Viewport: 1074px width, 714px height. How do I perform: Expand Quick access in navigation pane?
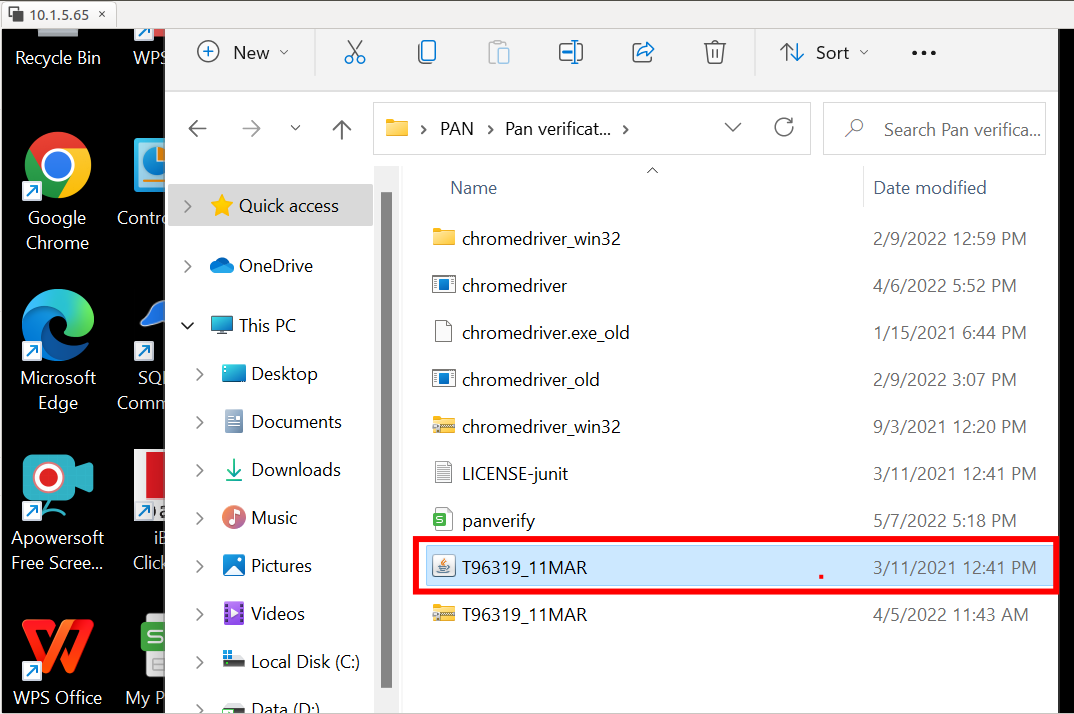tap(188, 206)
